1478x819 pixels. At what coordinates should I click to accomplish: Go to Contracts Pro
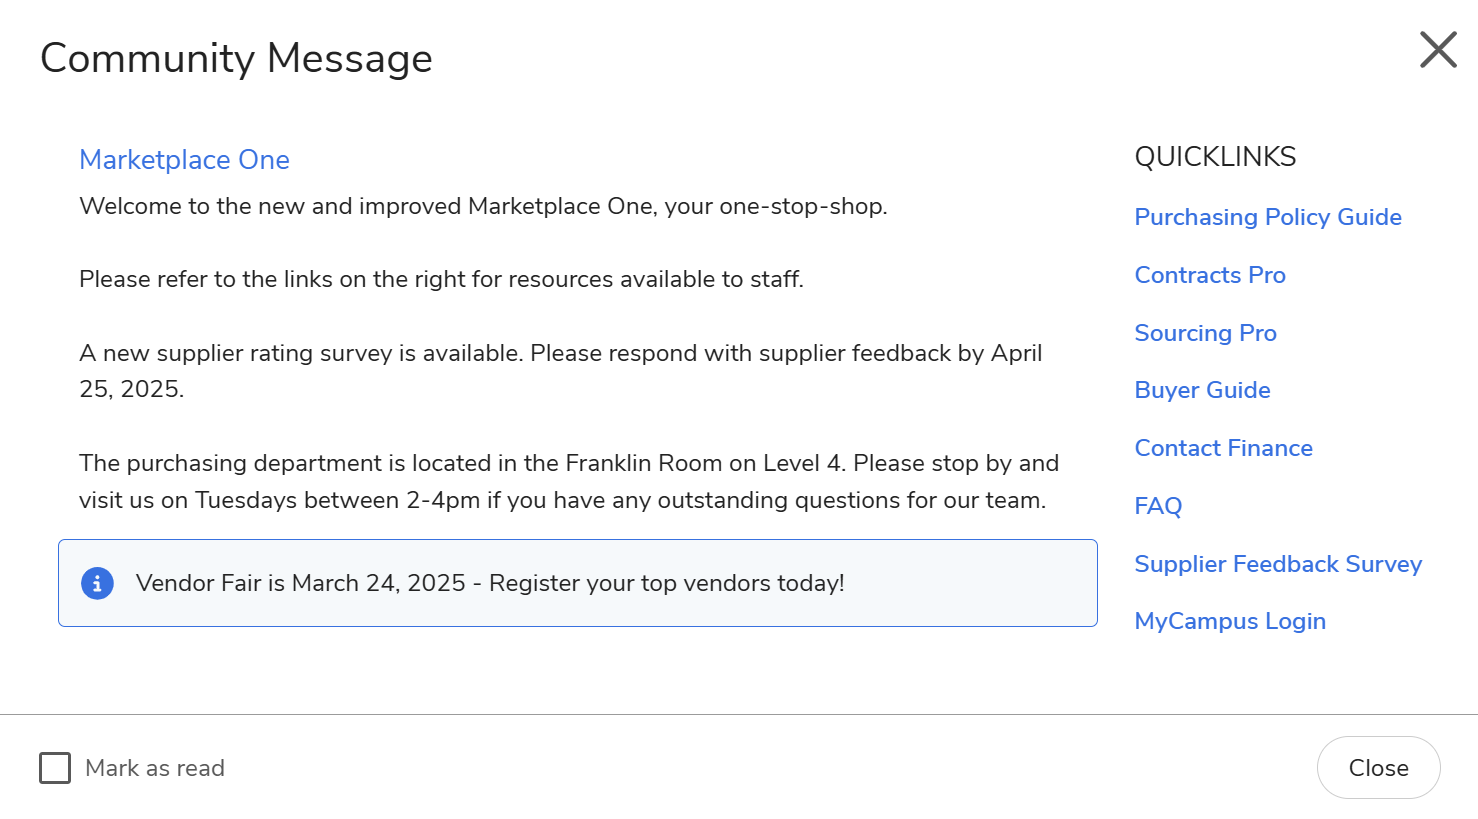point(1209,275)
